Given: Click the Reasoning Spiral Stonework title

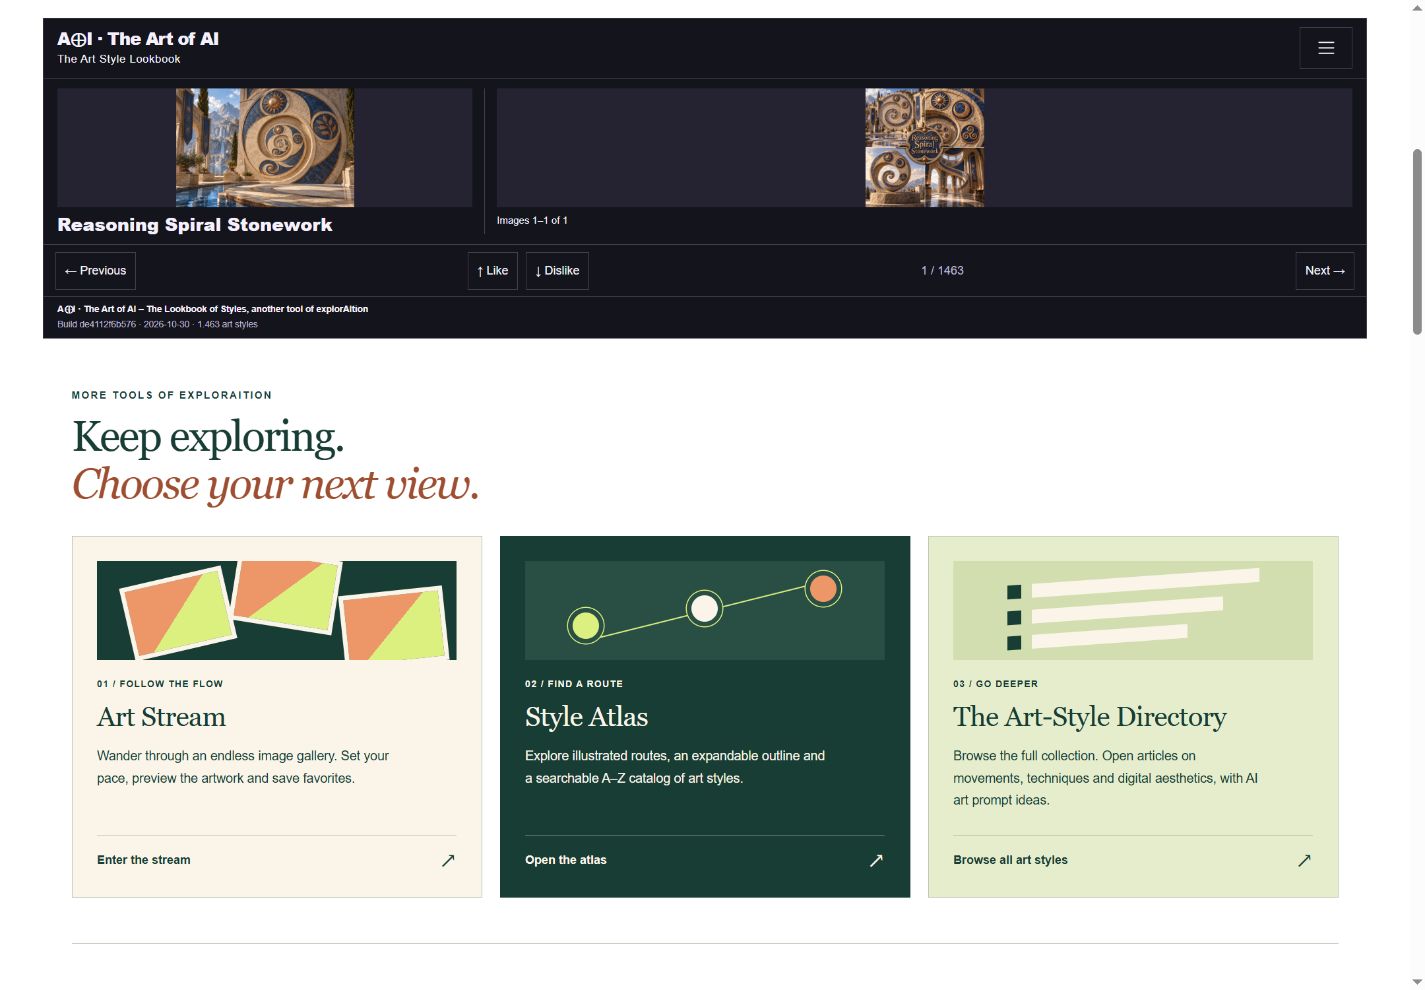Looking at the screenshot, I should coord(195,225).
